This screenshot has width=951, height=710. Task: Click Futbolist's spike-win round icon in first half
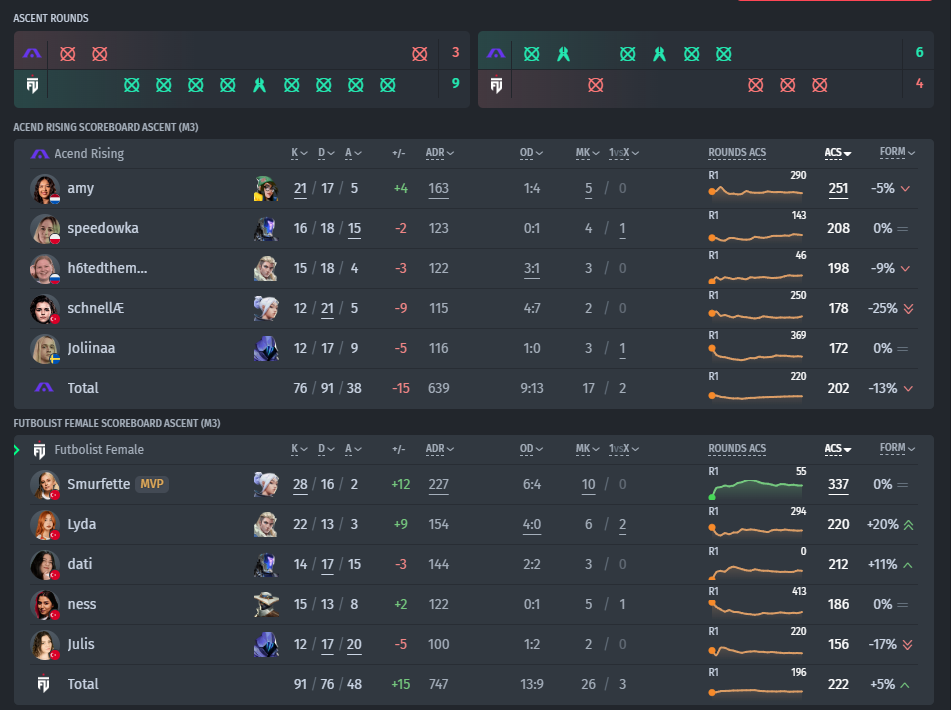260,85
